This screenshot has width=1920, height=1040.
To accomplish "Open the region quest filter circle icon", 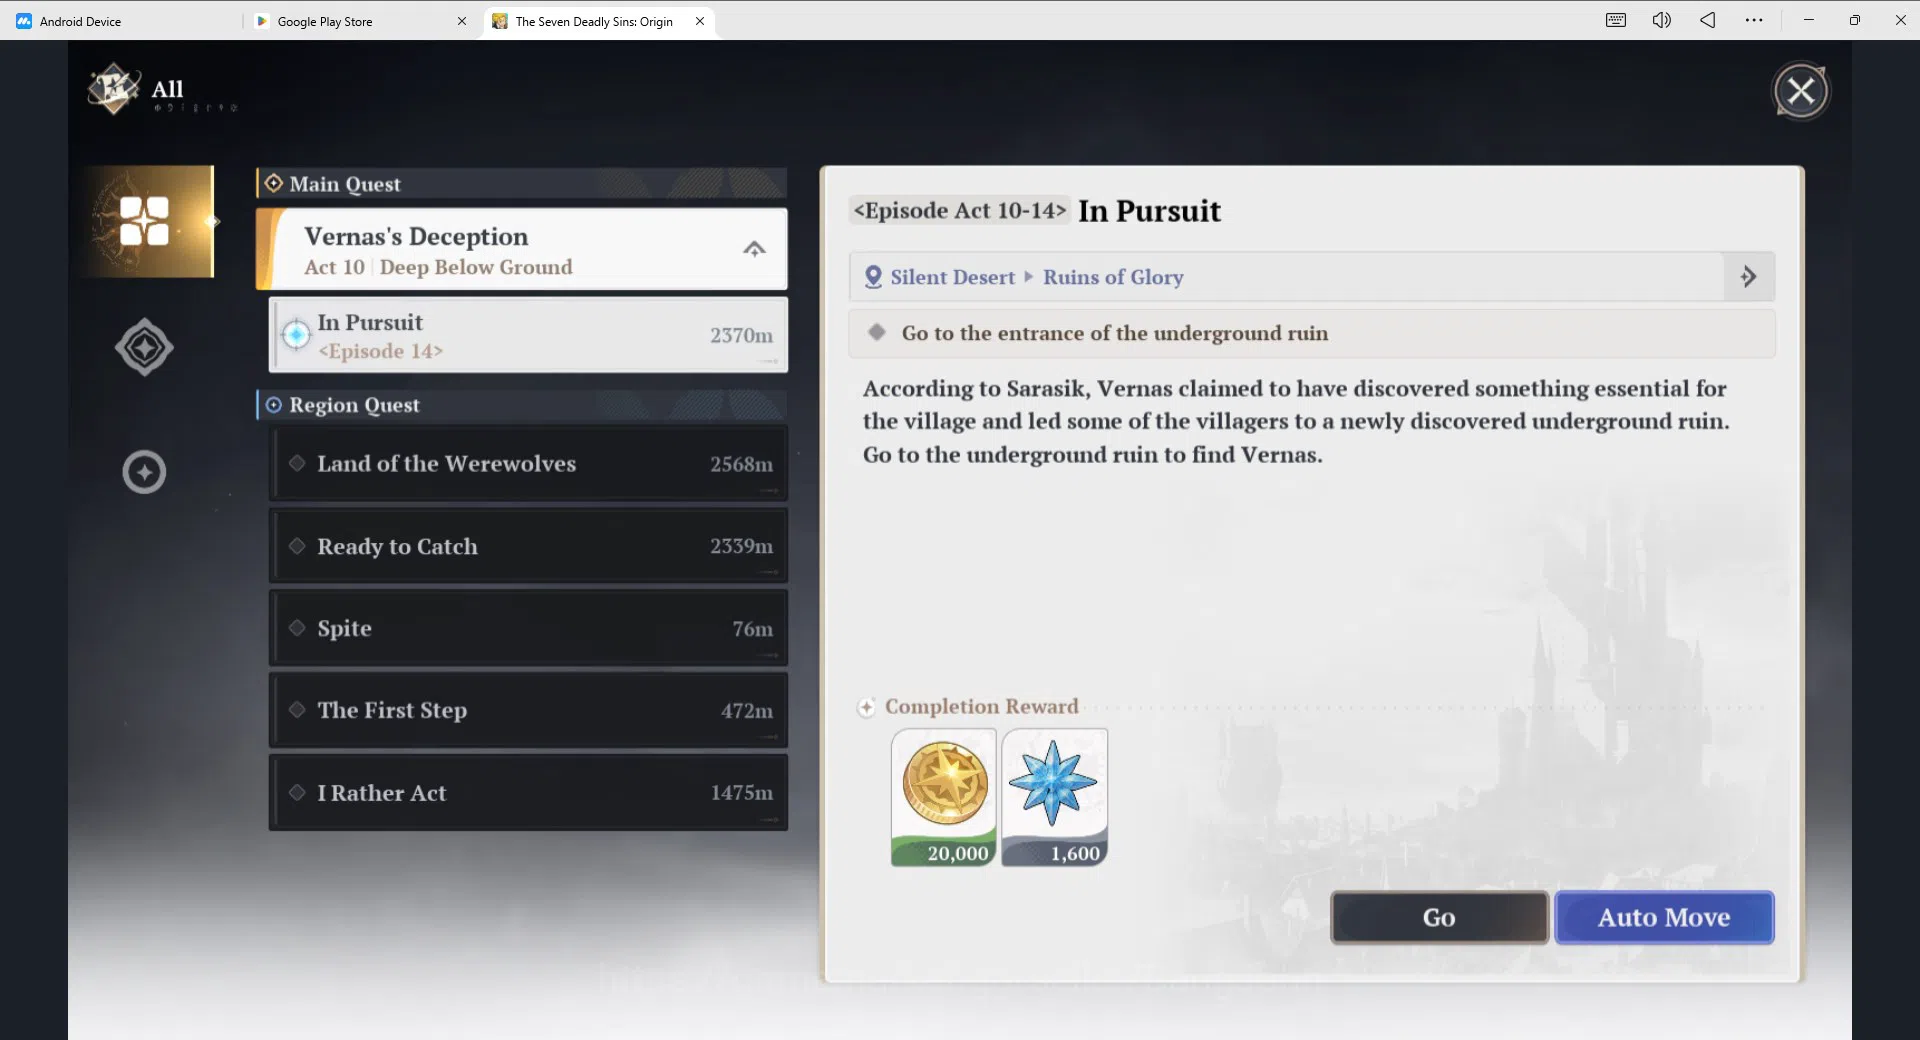I will (x=144, y=472).
